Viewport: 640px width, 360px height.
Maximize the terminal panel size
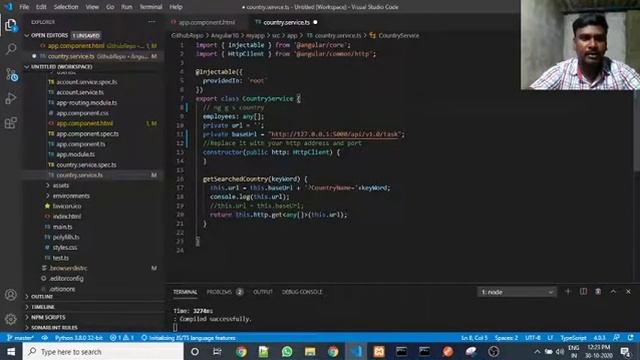613,291
